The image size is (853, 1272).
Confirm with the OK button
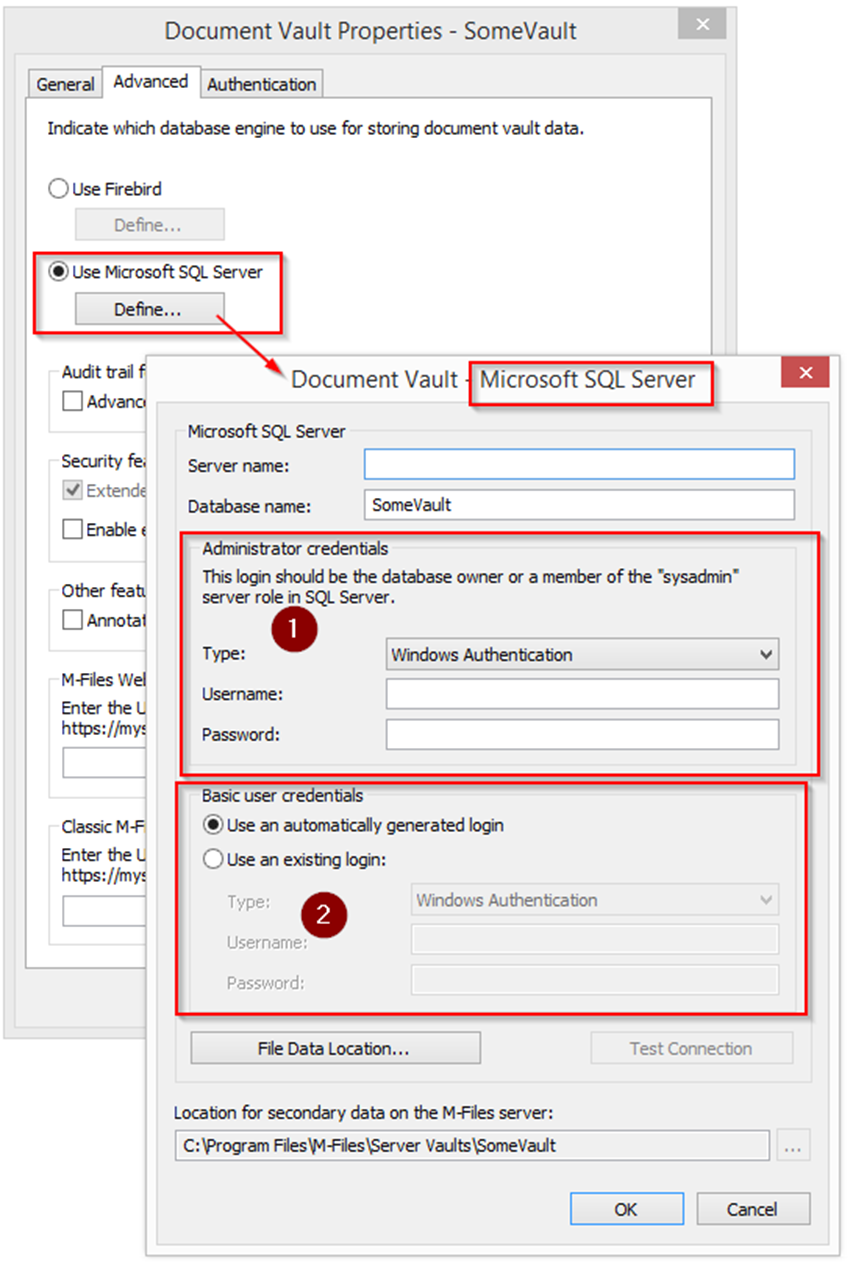(626, 1209)
